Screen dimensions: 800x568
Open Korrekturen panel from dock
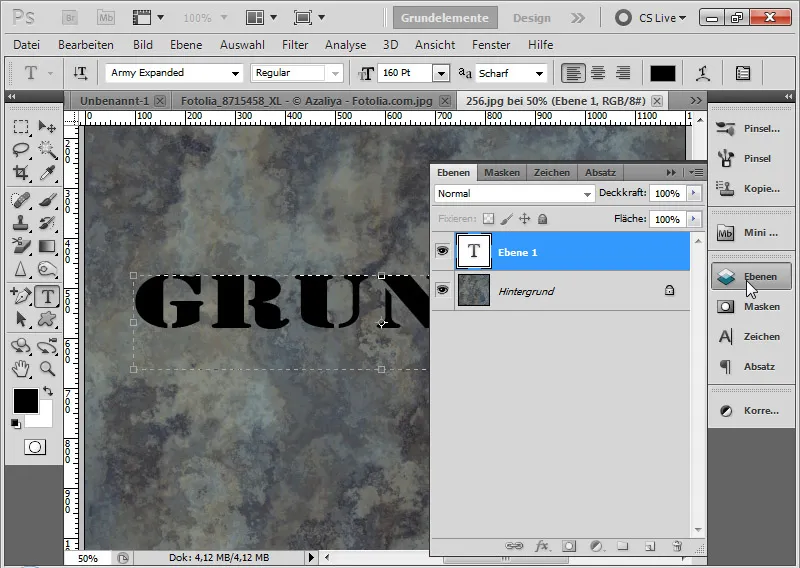pos(749,410)
